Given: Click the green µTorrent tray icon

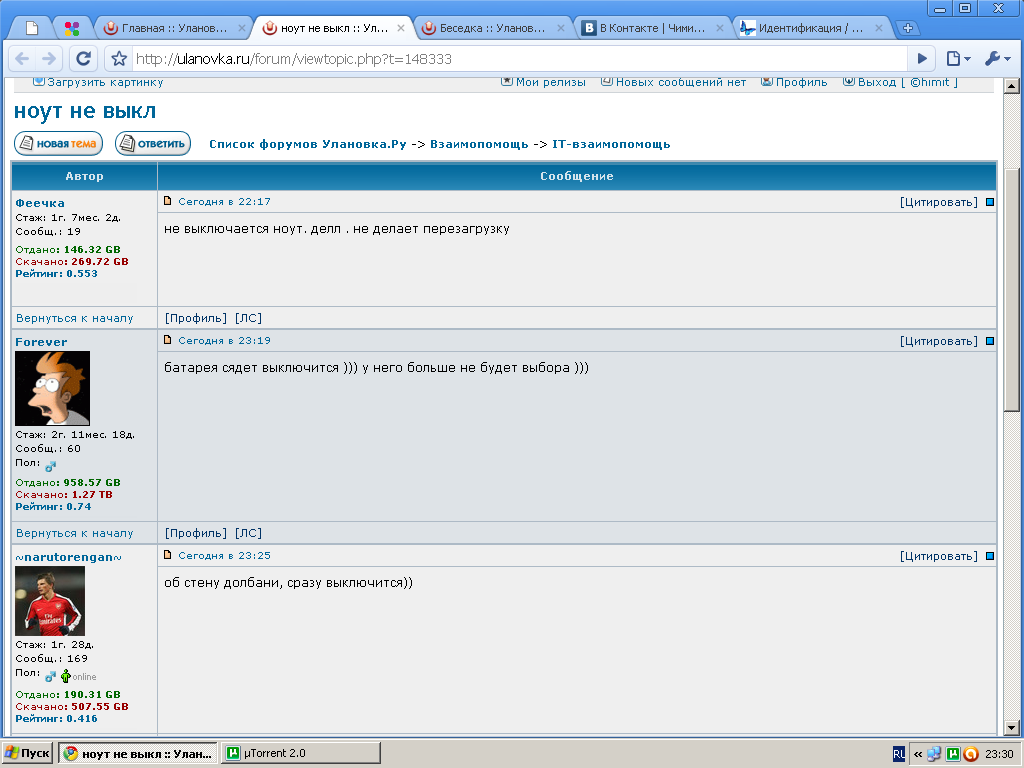Looking at the screenshot, I should pyautogui.click(x=953, y=754).
